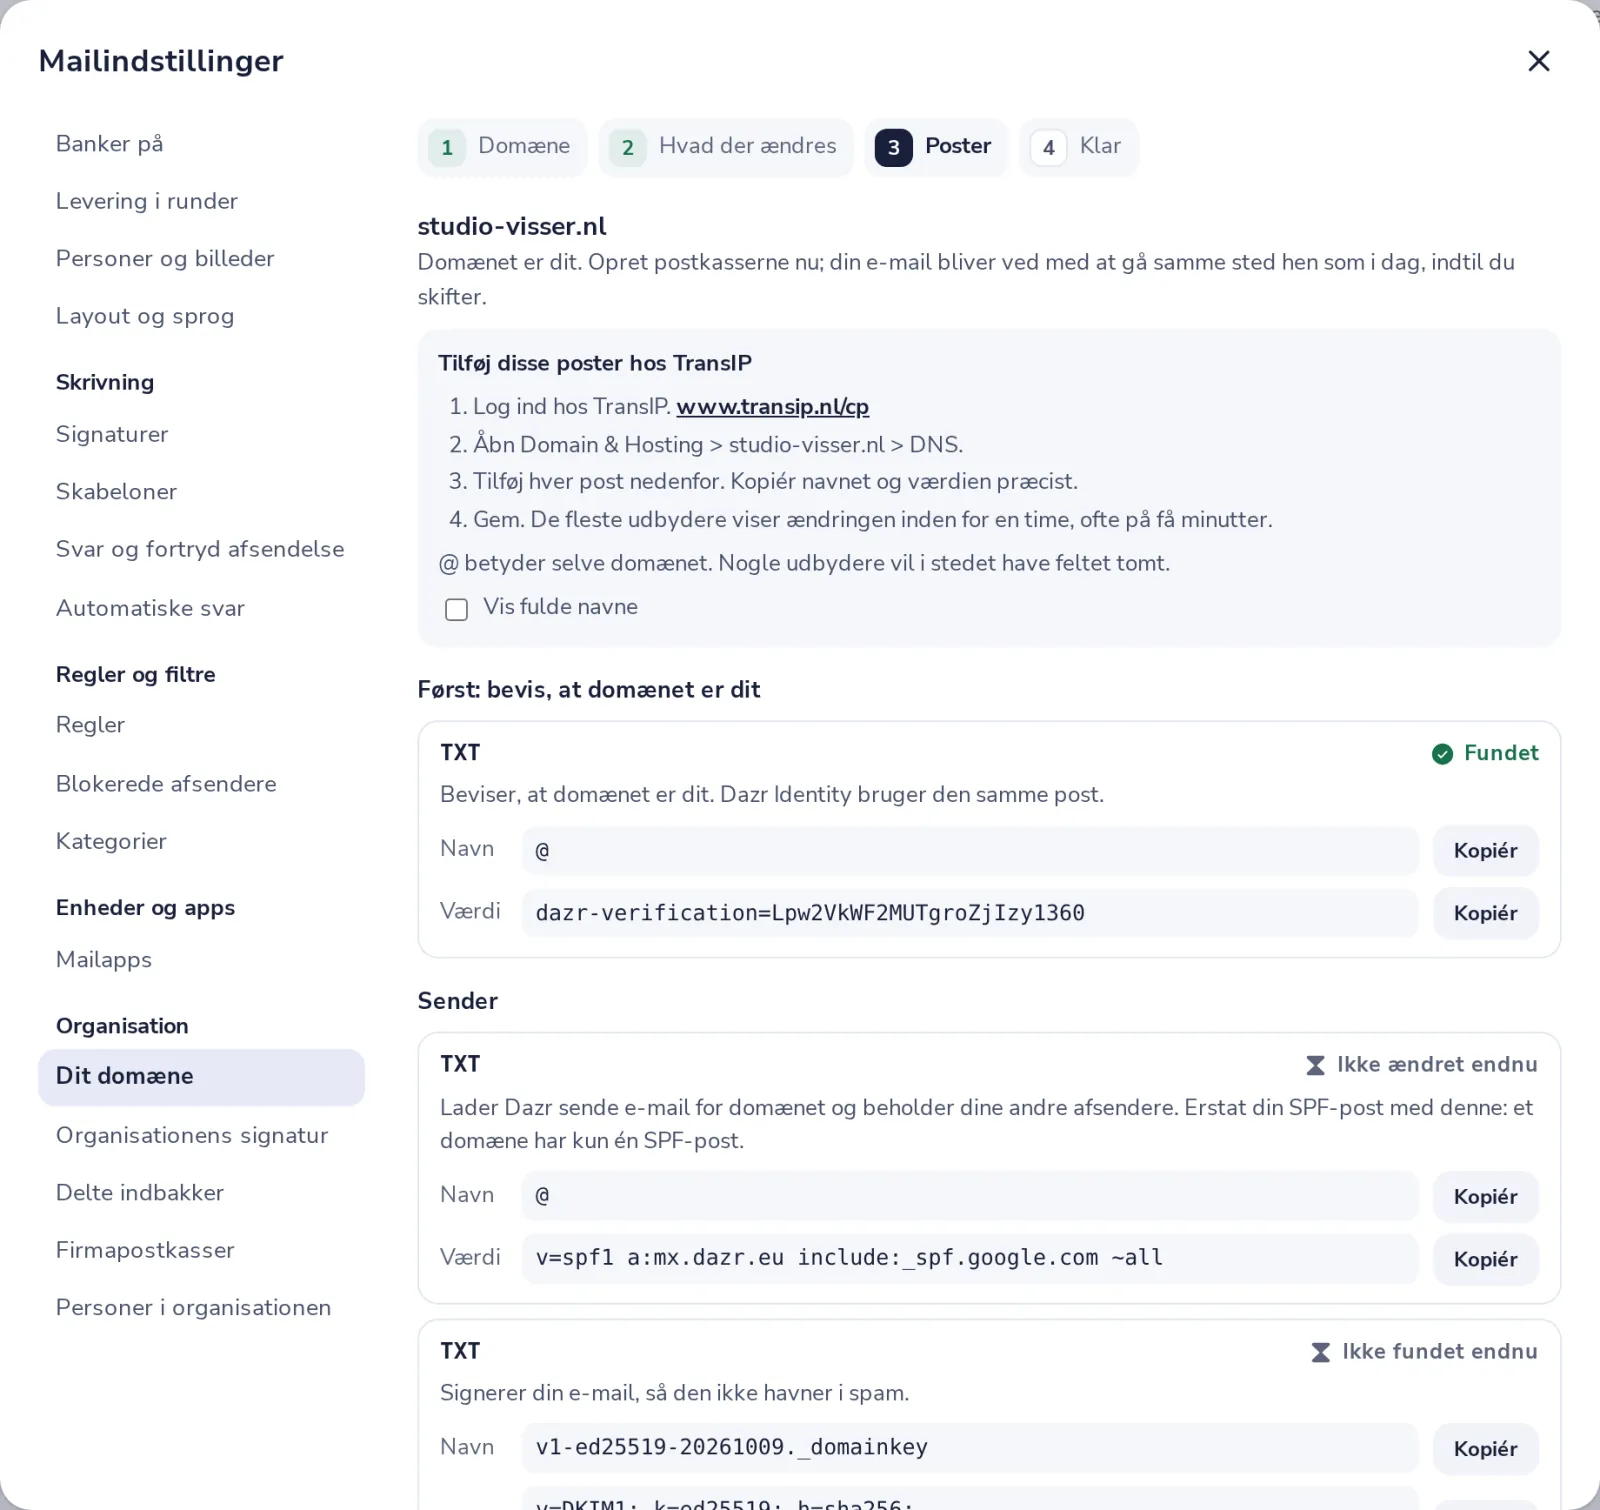
Task: Open Automatiske svar settings
Action: (x=202, y=608)
